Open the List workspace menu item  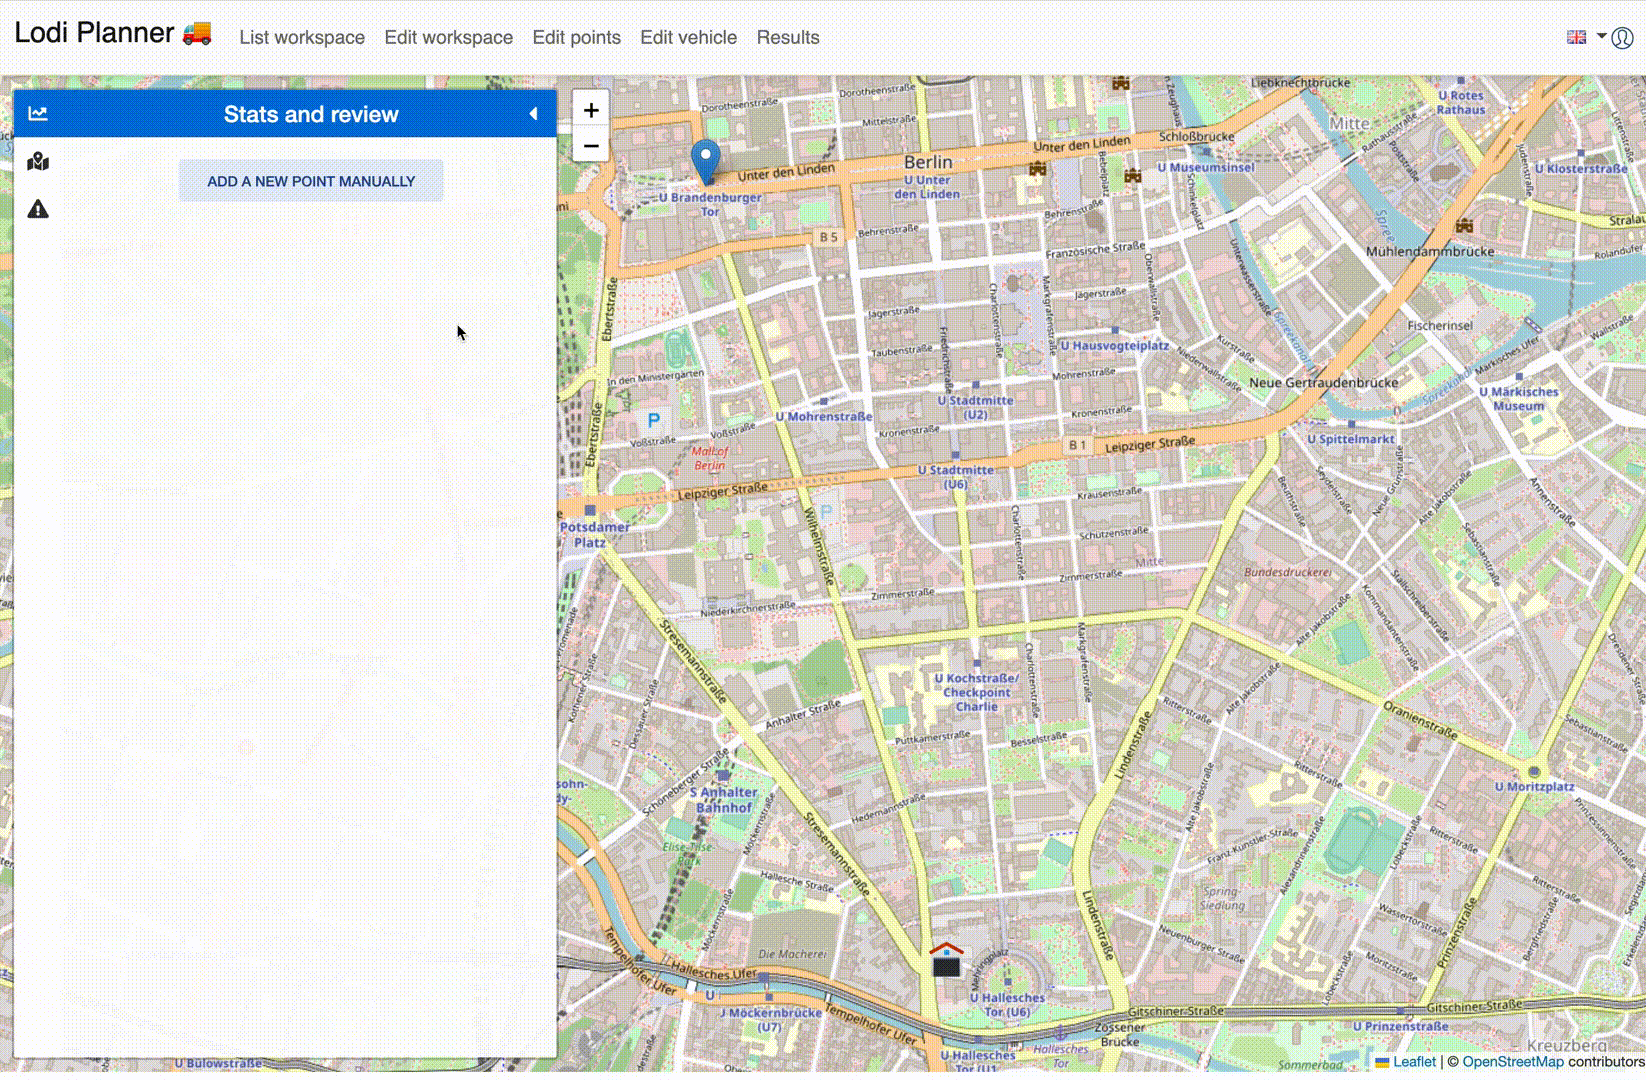point(302,37)
